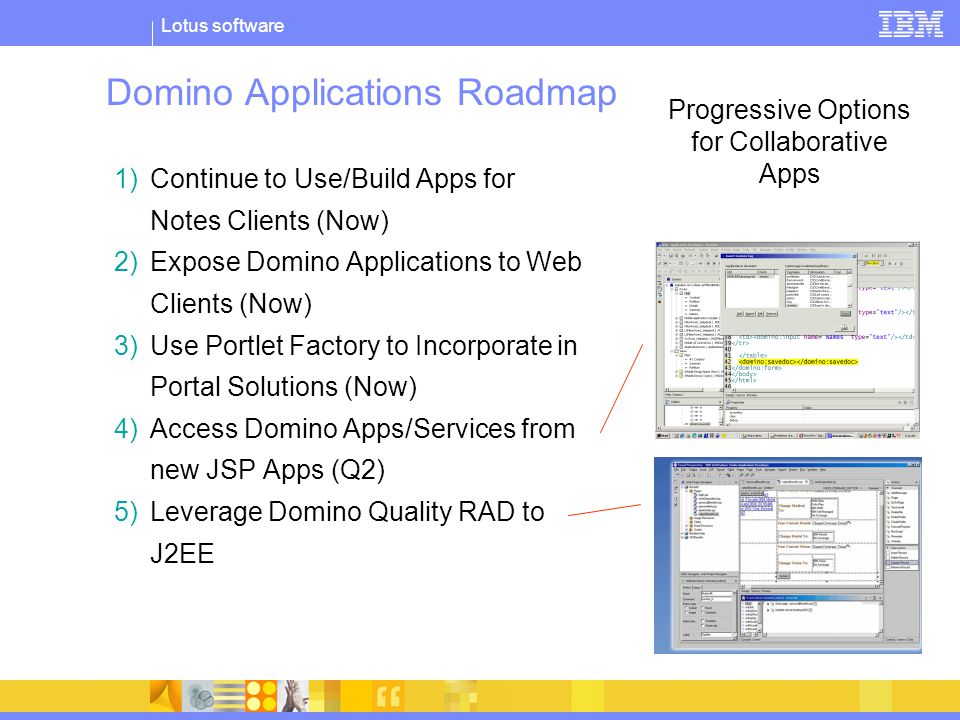Open the upper code editor screenshot thumbnail
This screenshot has width=960, height=720.
point(787,340)
